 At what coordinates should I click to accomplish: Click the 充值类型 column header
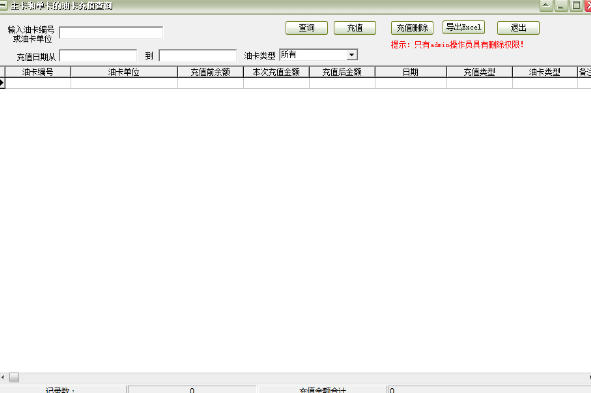click(x=479, y=72)
